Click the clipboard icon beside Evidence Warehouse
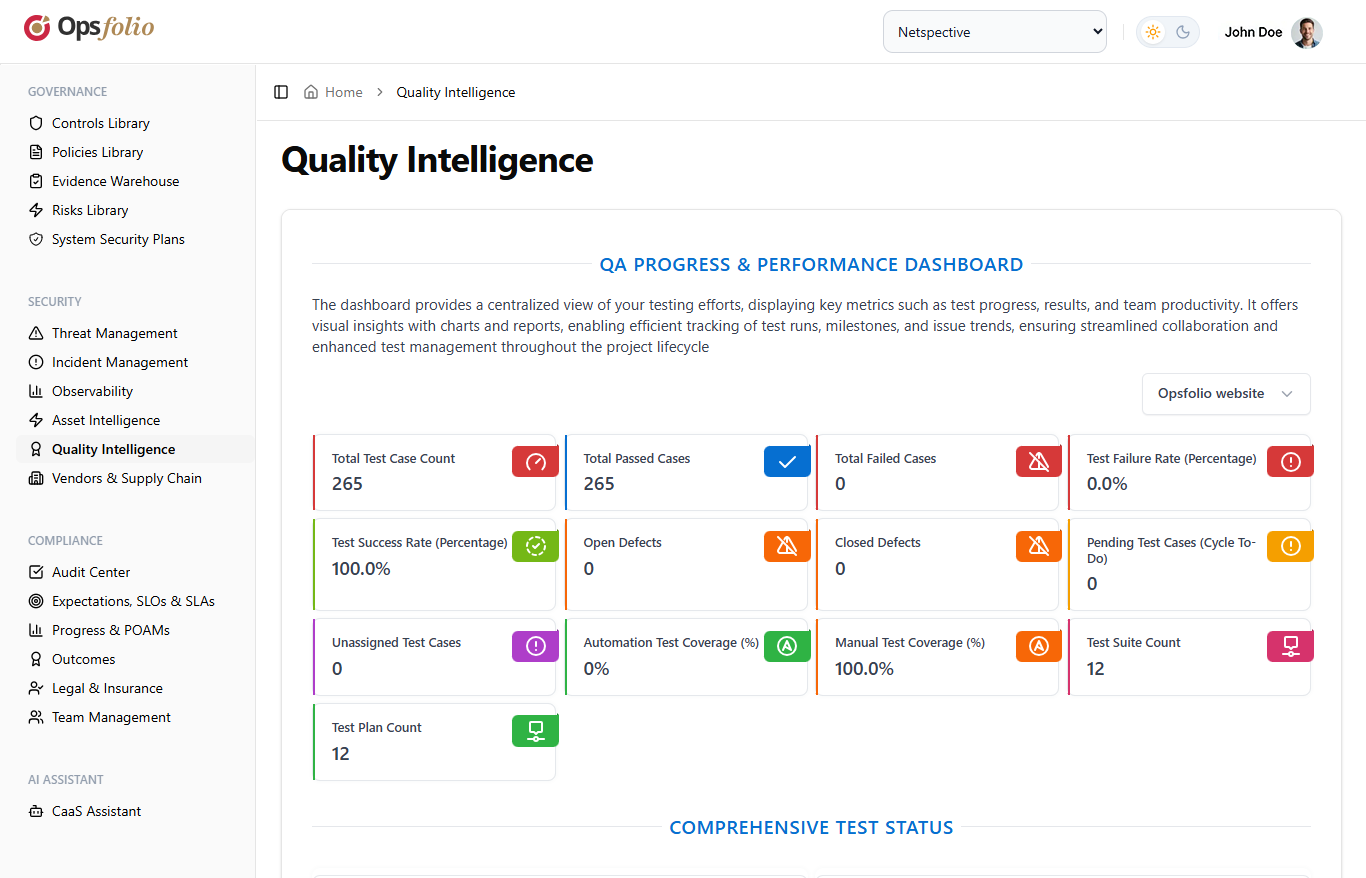1366x878 pixels. 36,181
